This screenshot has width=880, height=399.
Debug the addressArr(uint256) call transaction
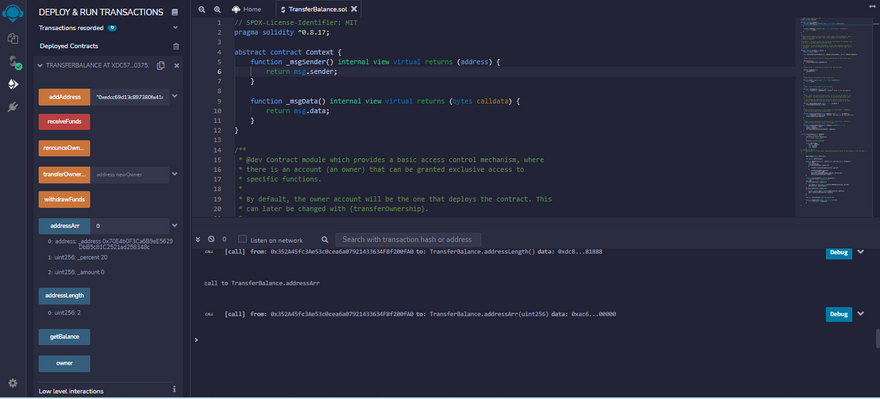coord(838,314)
